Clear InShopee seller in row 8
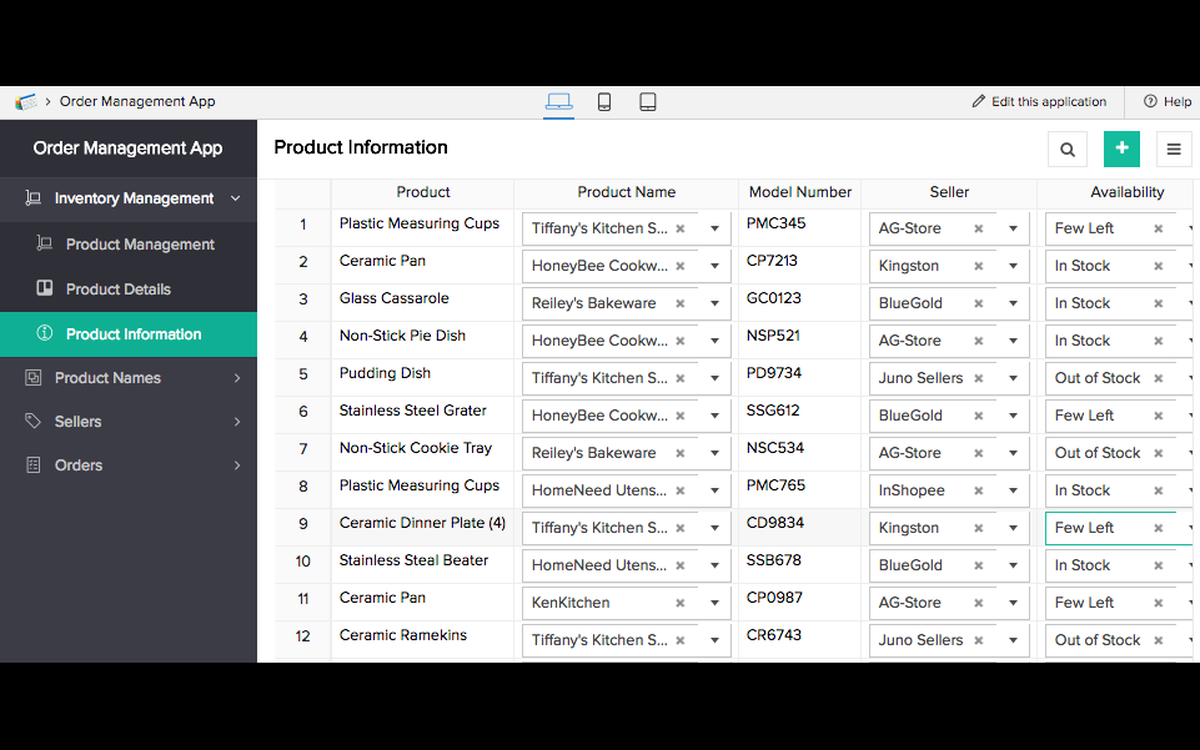 [978, 490]
